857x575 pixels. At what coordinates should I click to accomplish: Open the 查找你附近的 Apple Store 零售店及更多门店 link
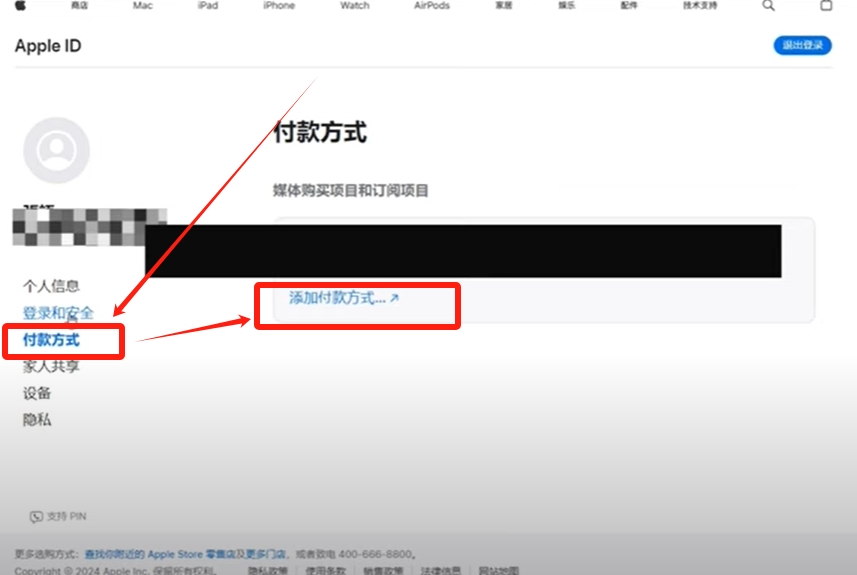[186, 554]
